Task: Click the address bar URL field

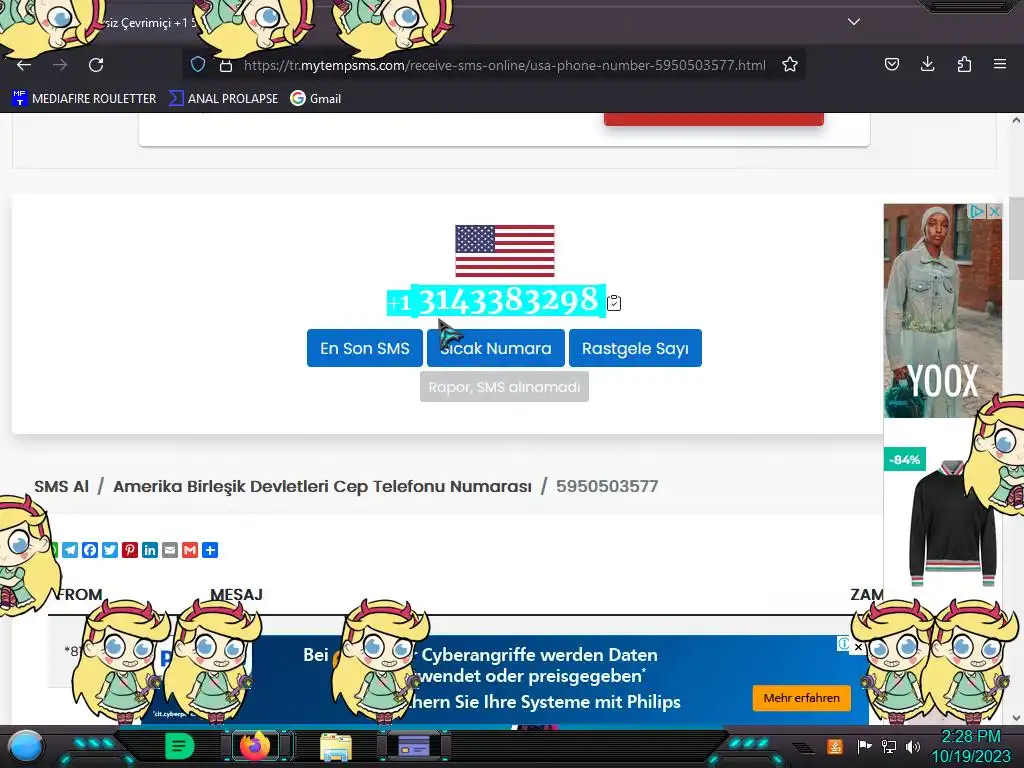Action: pyautogui.click(x=504, y=65)
